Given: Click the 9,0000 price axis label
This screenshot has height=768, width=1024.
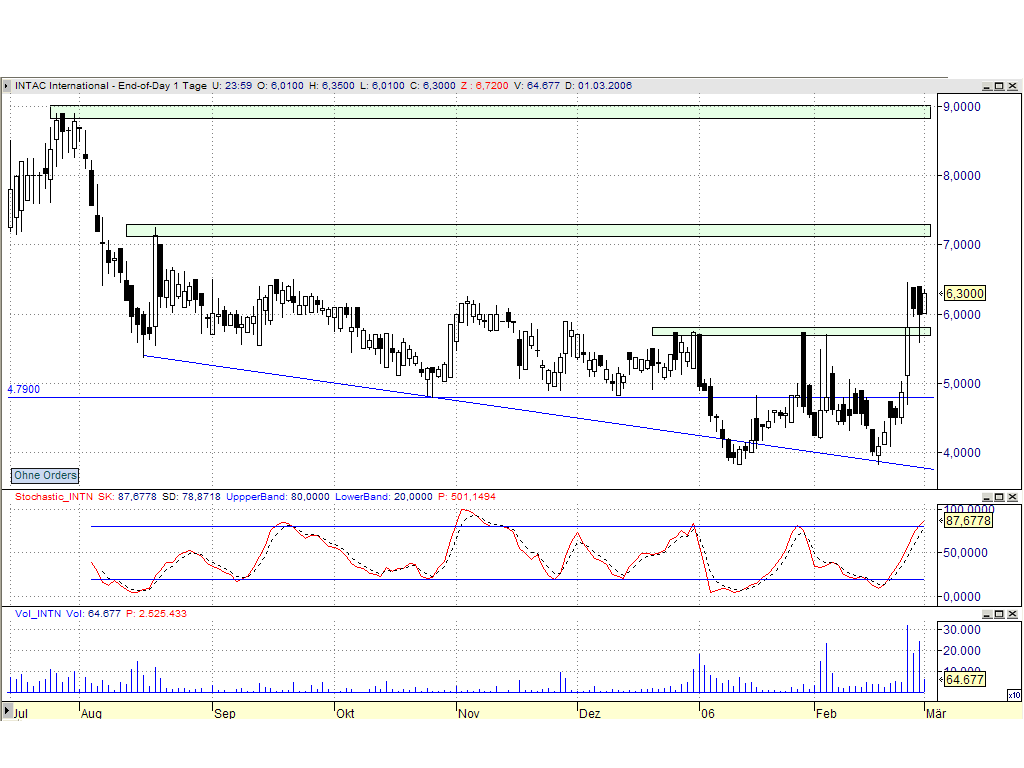Looking at the screenshot, I should click(x=962, y=106).
